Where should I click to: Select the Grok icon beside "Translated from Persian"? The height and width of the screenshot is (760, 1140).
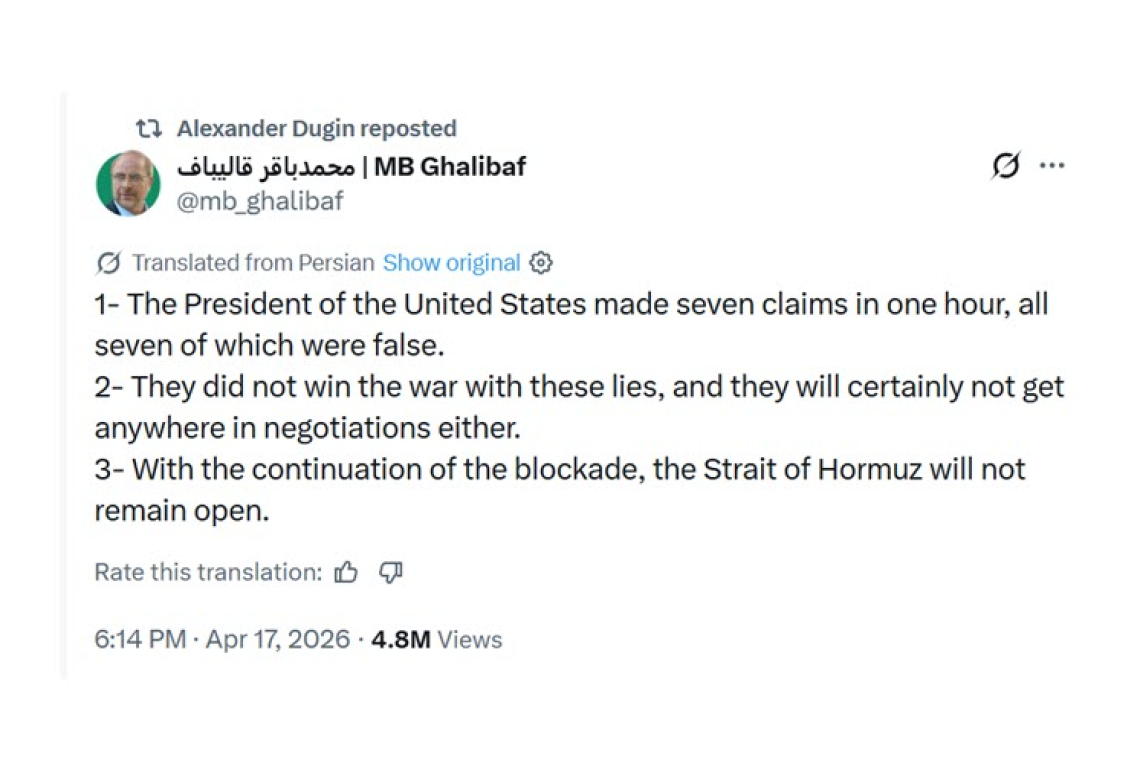tap(107, 262)
